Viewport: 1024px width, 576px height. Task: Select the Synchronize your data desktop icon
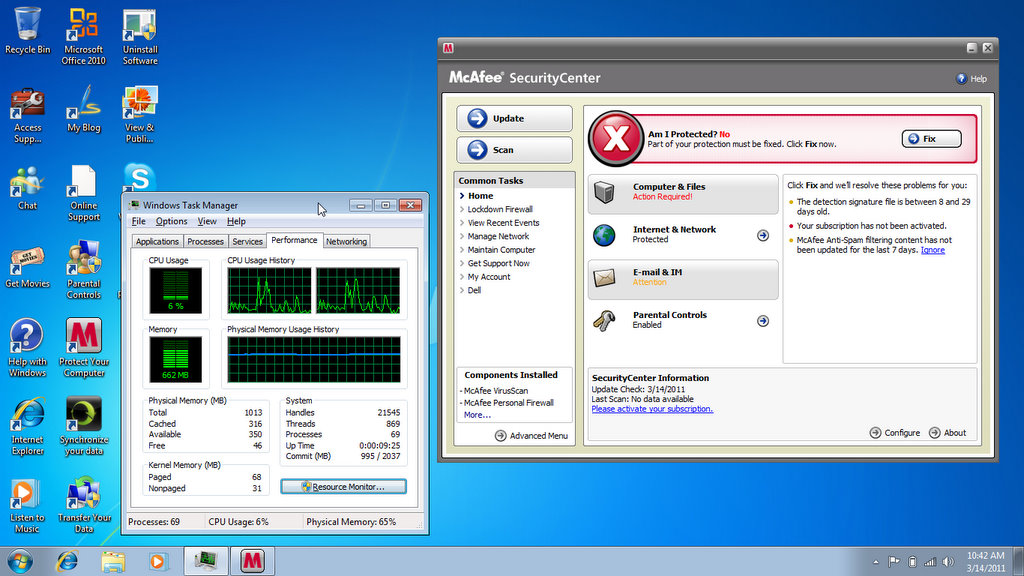coord(84,426)
